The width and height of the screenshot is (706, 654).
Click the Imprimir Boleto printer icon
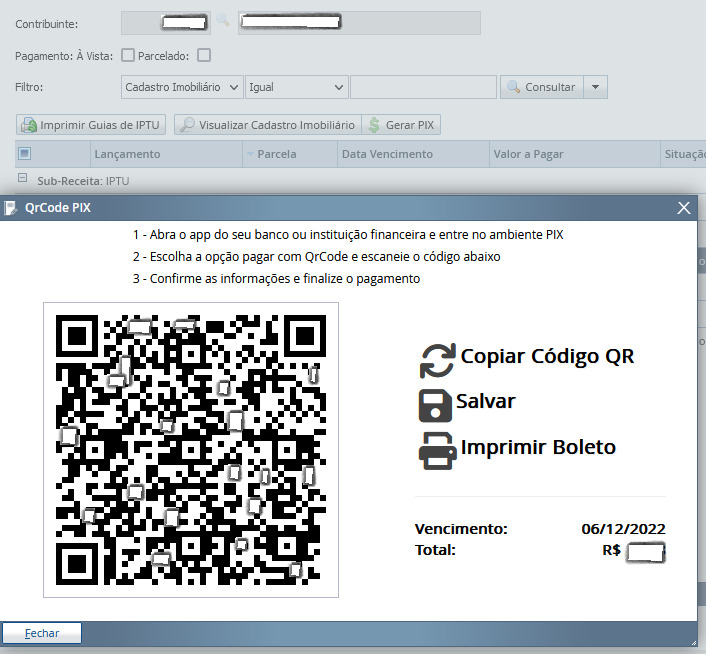click(437, 450)
